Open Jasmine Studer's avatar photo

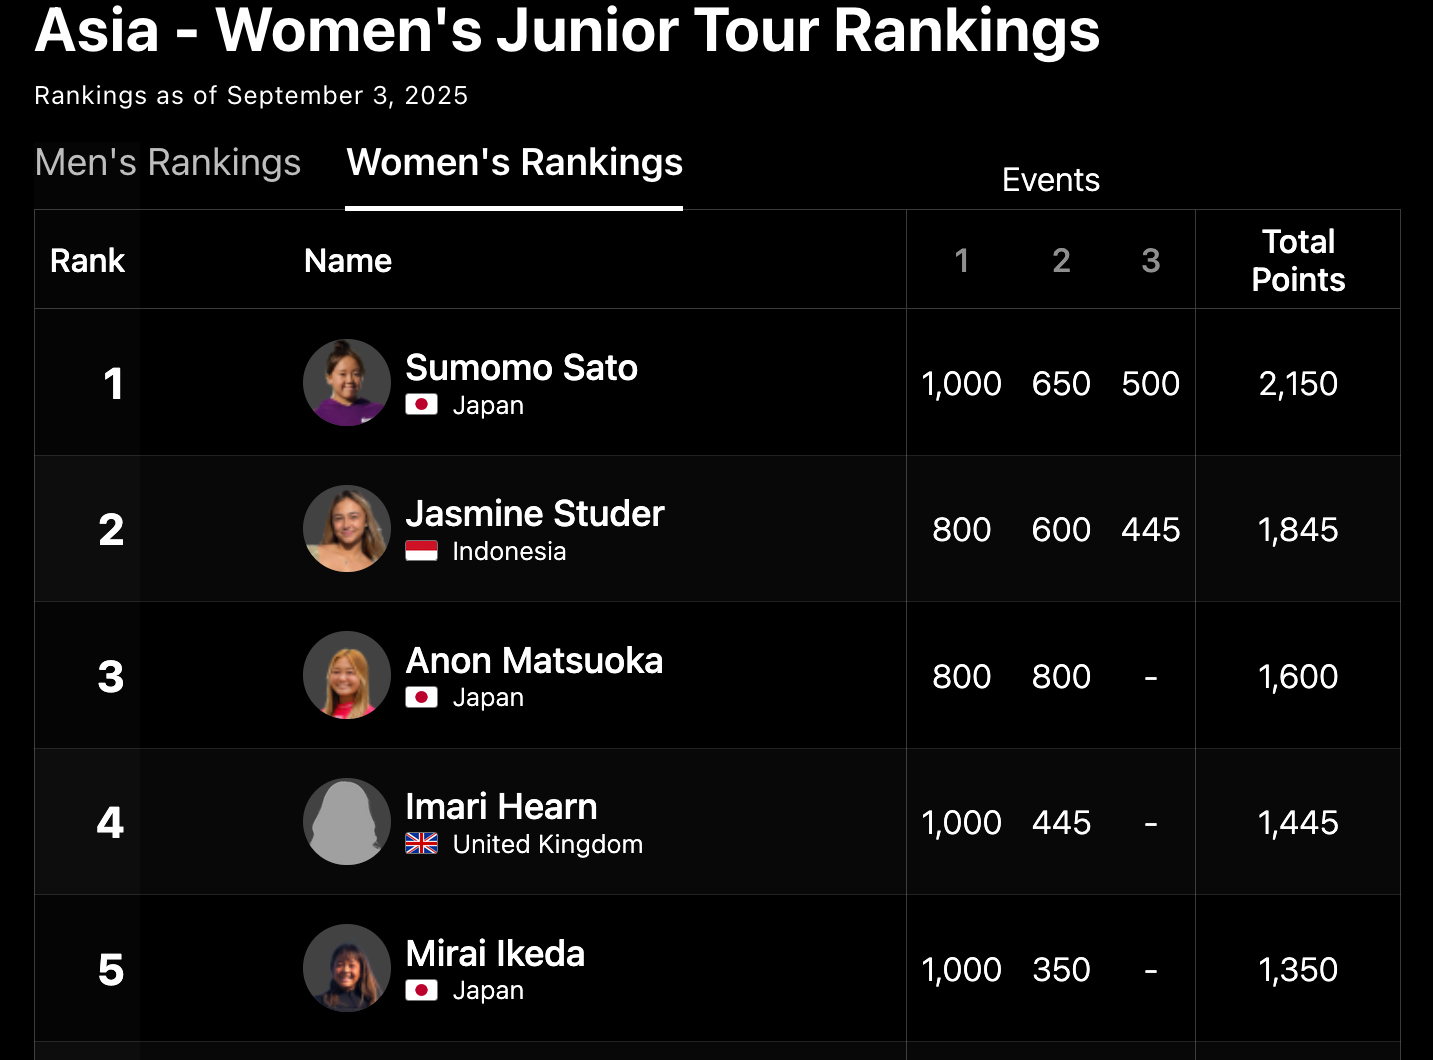coord(347,529)
